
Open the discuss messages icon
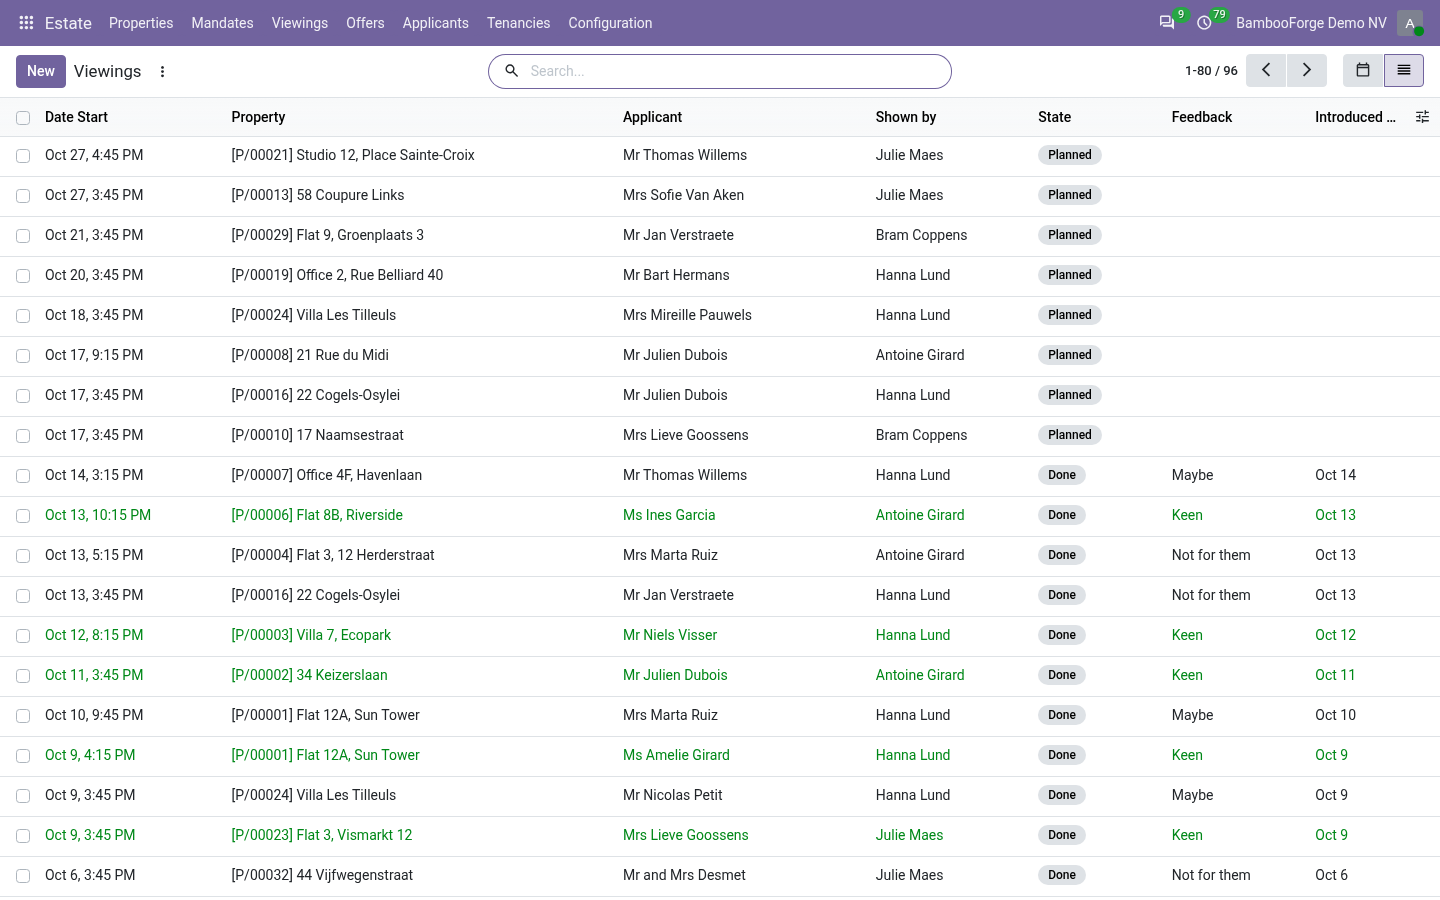(1167, 23)
